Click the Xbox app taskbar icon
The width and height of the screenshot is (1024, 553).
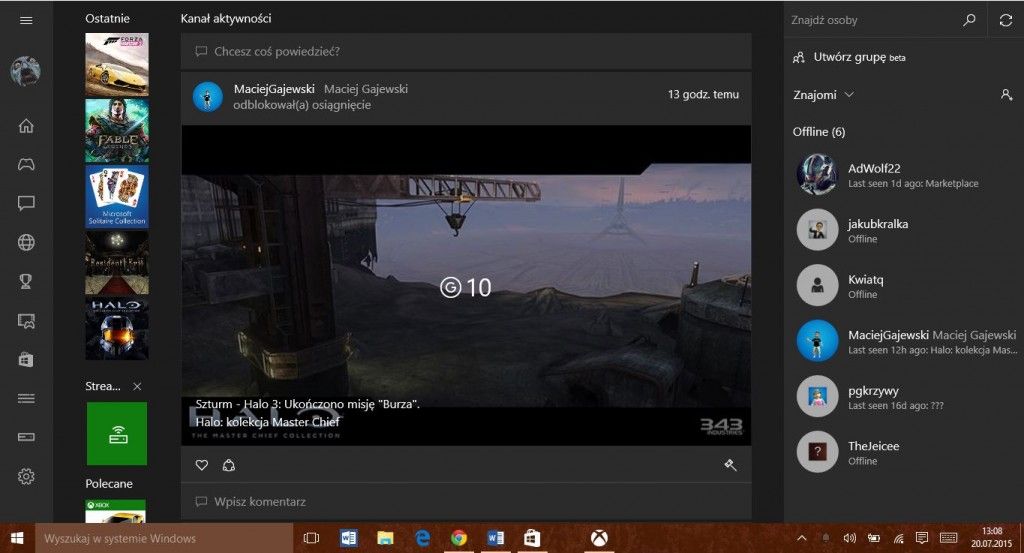[x=599, y=538]
